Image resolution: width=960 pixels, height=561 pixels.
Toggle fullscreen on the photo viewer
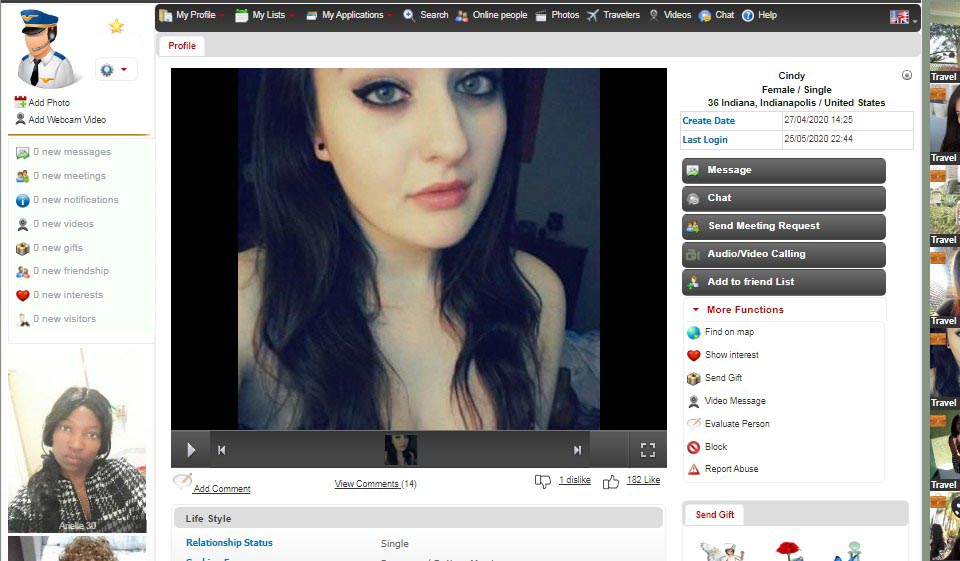pos(647,450)
